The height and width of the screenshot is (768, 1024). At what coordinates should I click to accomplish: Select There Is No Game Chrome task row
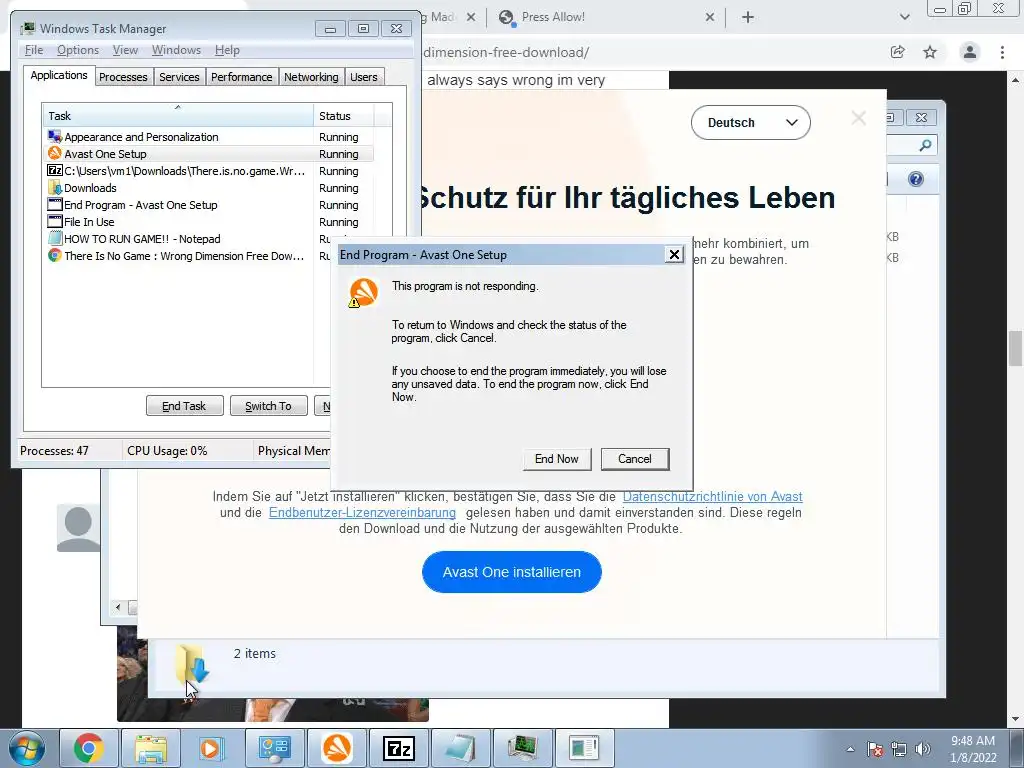(x=187, y=256)
